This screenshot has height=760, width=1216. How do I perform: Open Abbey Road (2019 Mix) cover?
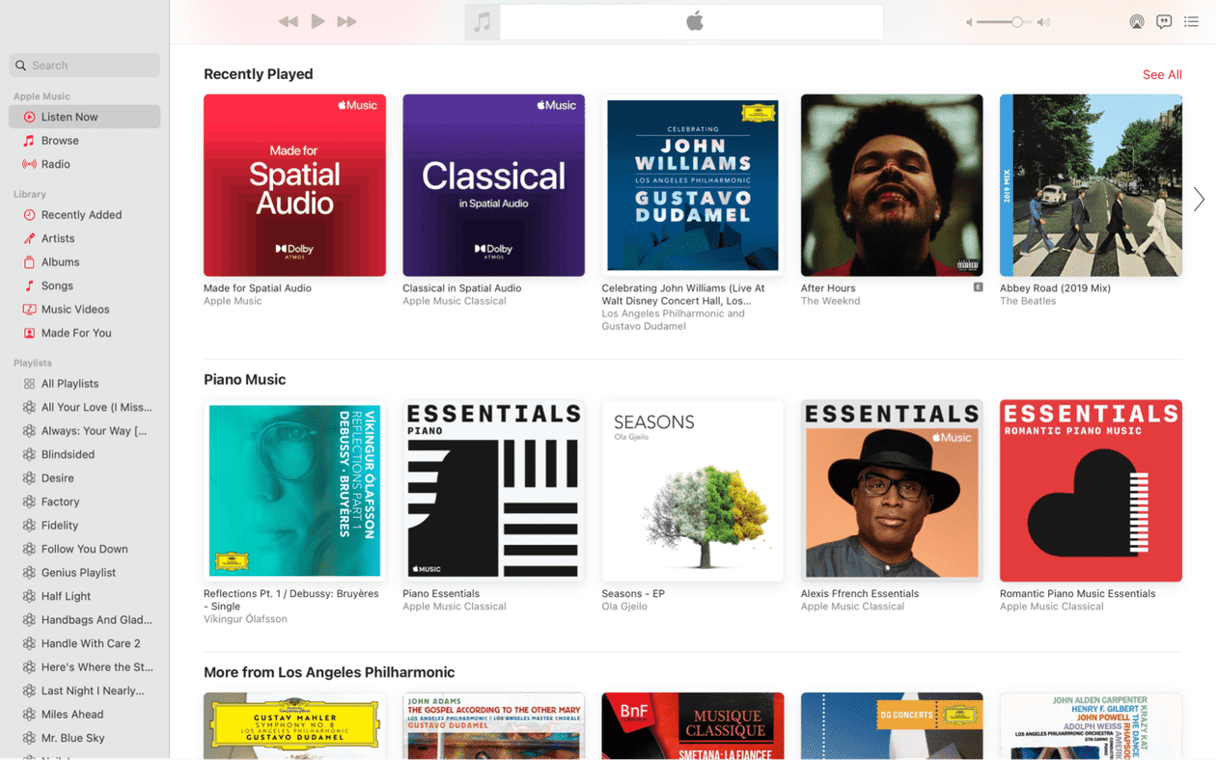pos(1091,185)
